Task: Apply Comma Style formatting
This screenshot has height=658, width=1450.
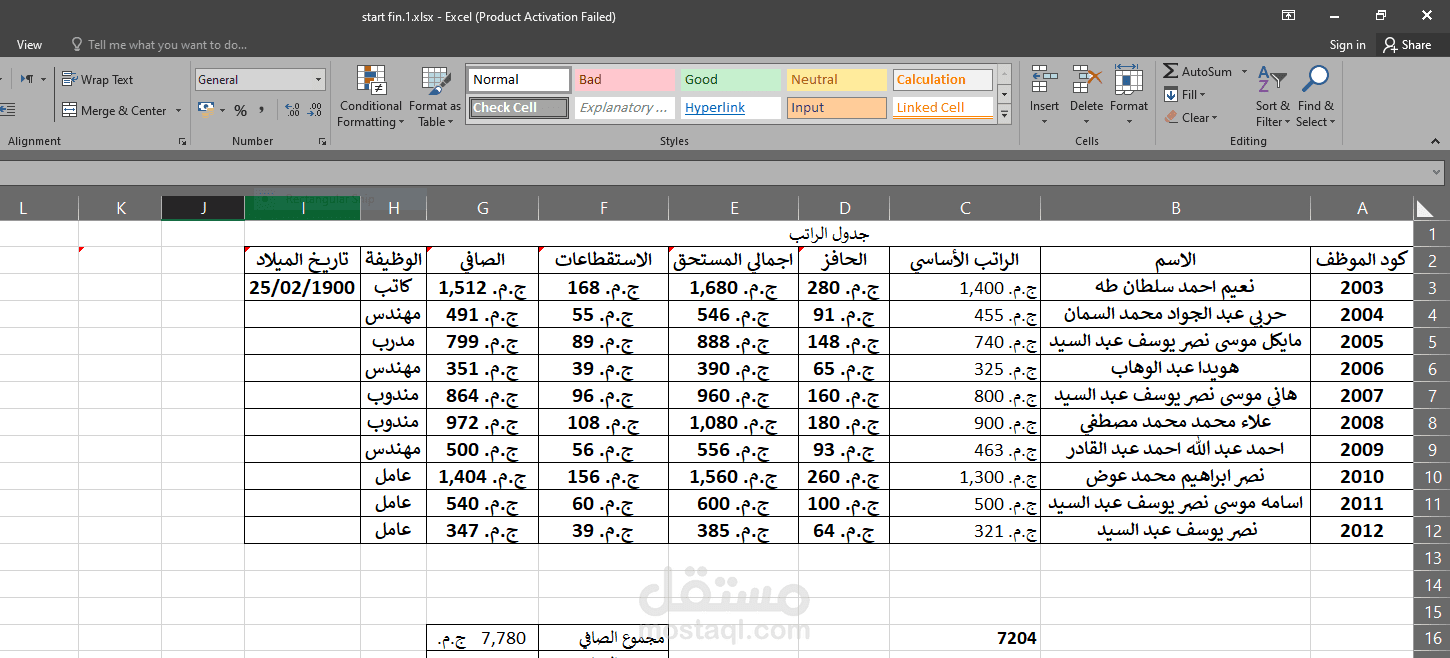Action: [262, 111]
